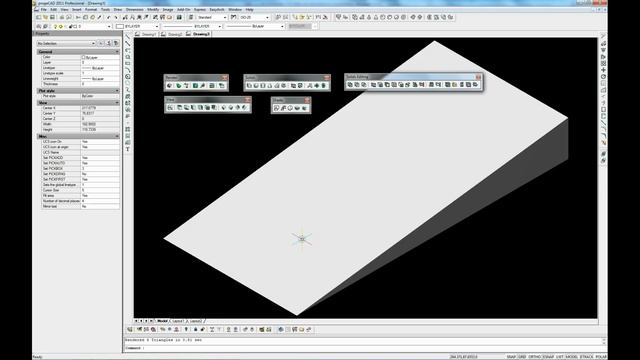
Task: Toggle ESNAP in the status bar
Action: [x=548, y=357]
